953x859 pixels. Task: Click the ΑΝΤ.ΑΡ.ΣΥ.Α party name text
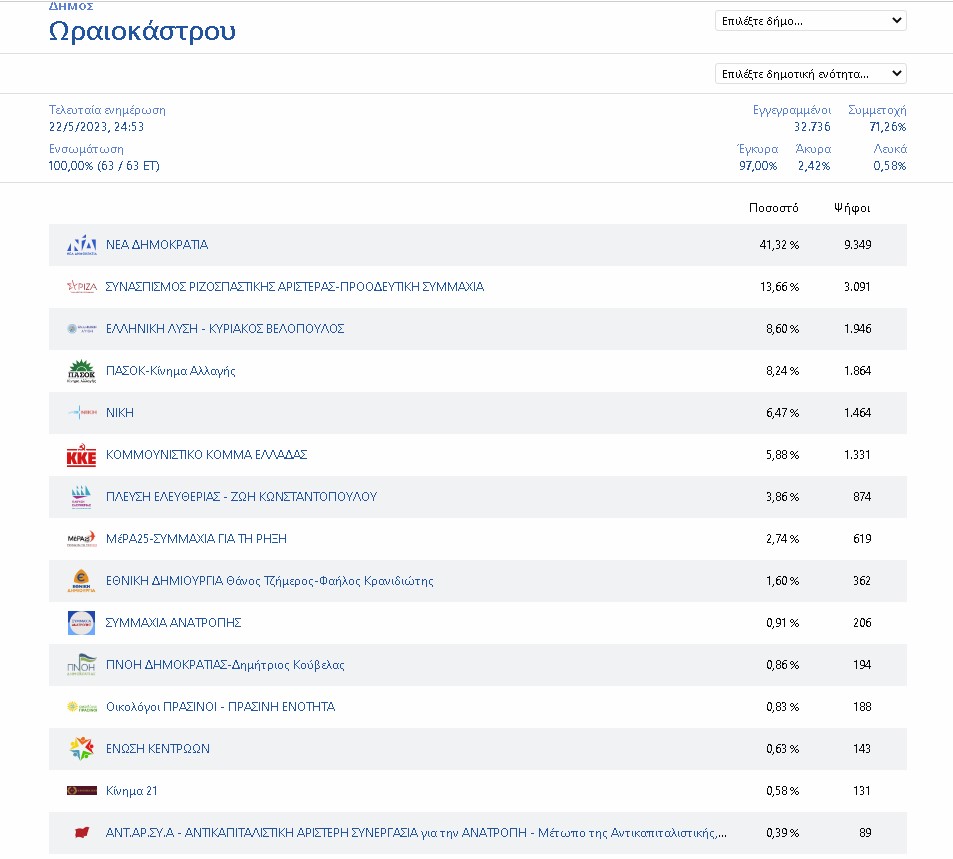[416, 833]
